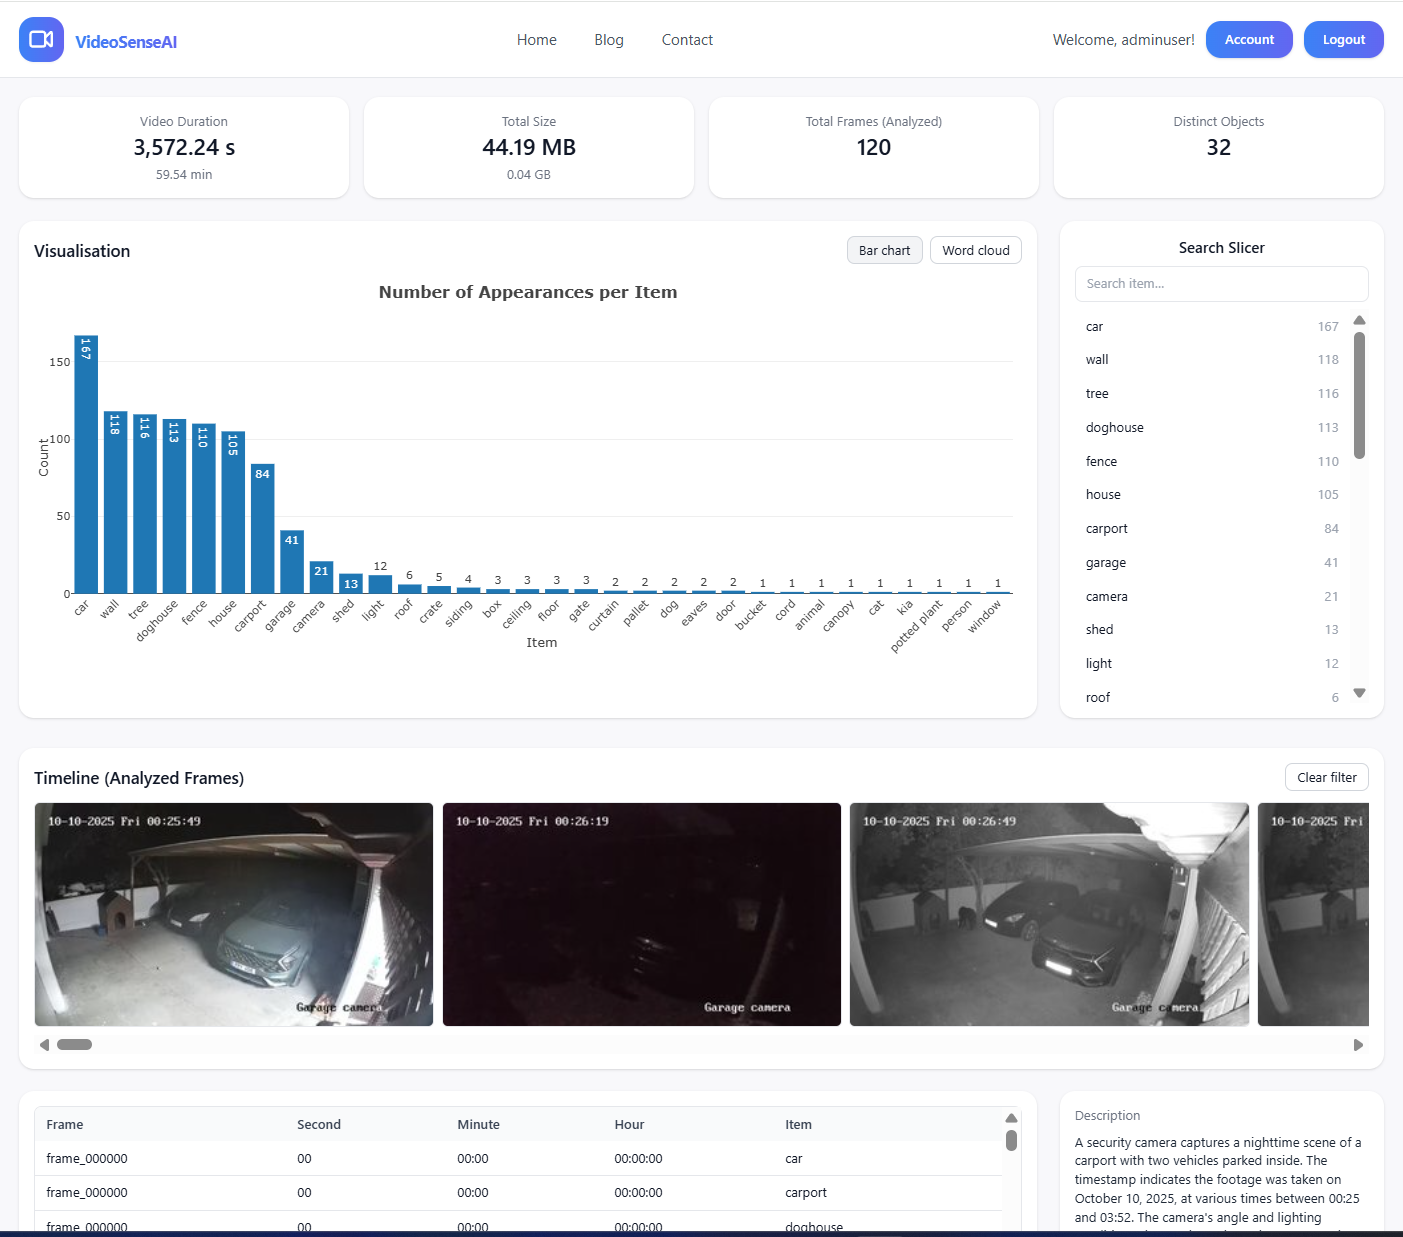The height and width of the screenshot is (1237, 1403).
Task: Switch to Bar chart view
Action: click(x=884, y=250)
